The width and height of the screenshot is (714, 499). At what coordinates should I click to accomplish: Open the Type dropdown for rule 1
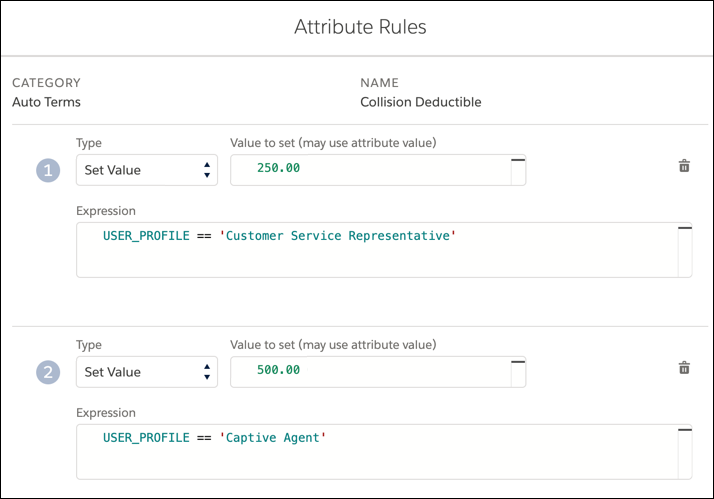pyautogui.click(x=147, y=170)
